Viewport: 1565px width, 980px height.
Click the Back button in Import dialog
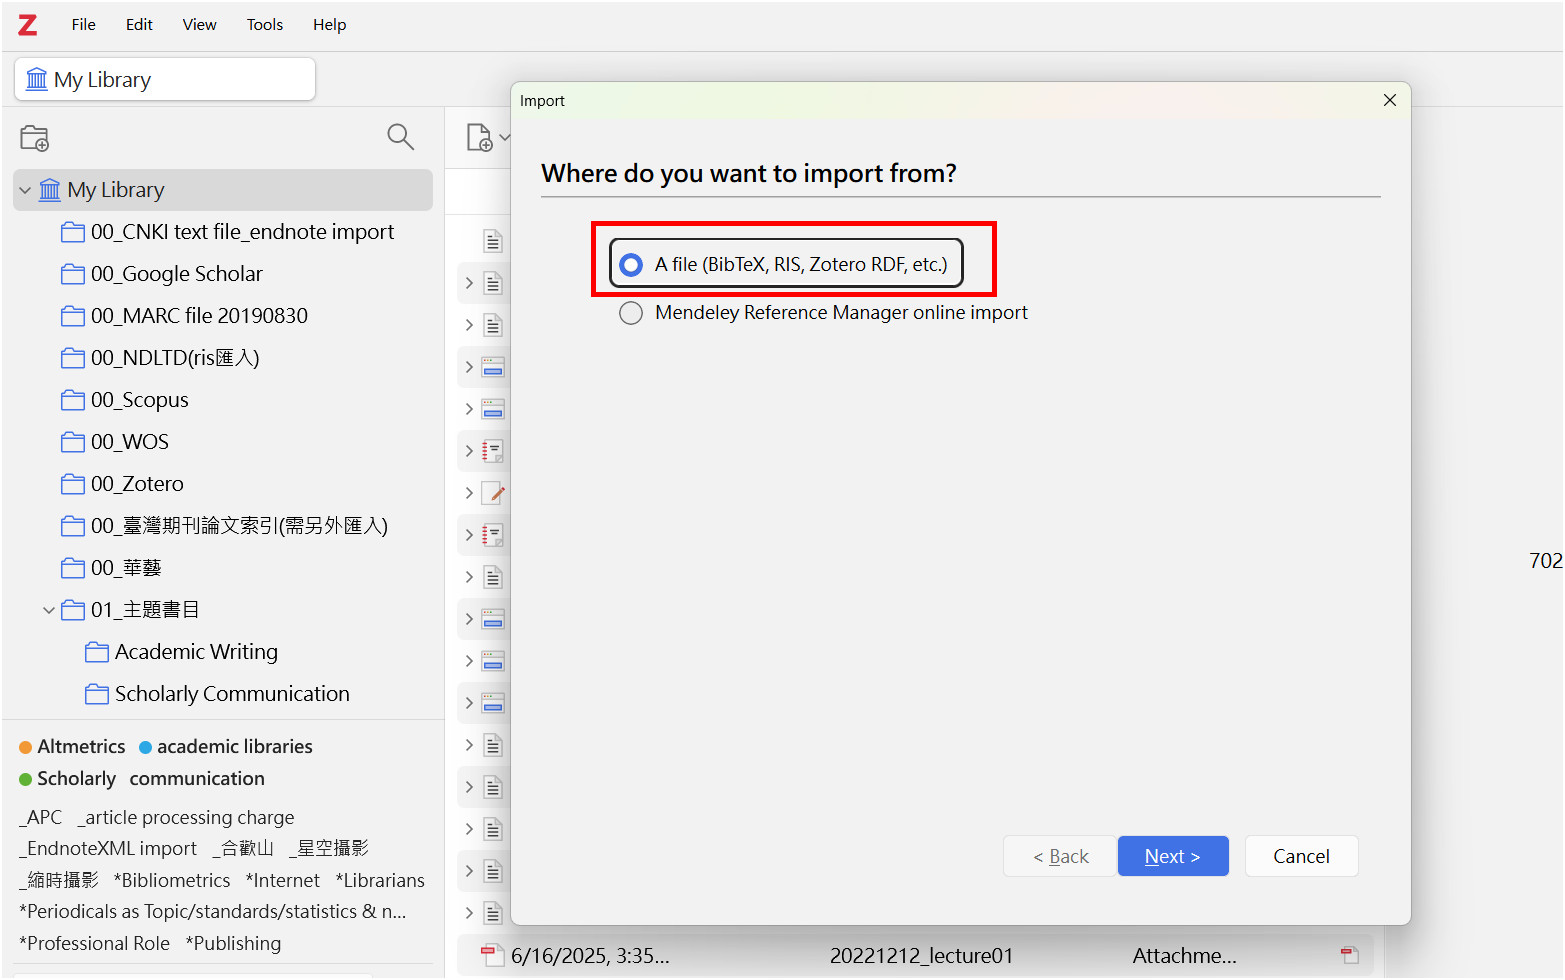pos(1060,856)
